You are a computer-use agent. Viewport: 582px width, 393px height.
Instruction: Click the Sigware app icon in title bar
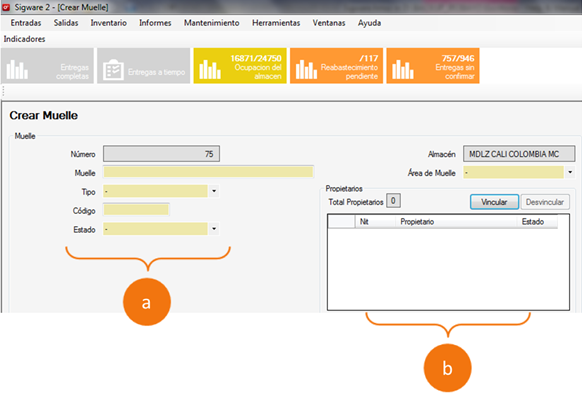tap(6, 7)
